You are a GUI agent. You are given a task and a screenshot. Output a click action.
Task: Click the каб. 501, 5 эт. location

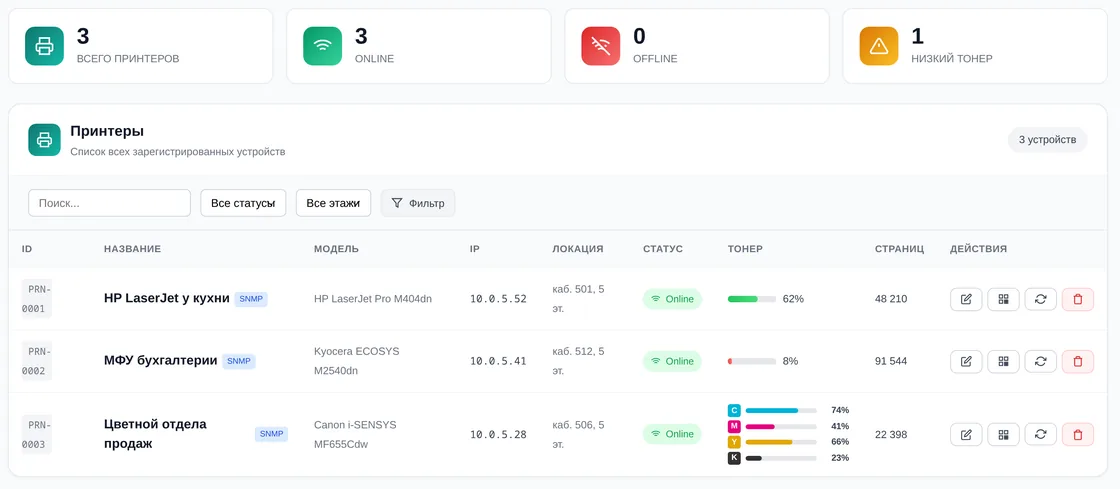[x=579, y=299]
